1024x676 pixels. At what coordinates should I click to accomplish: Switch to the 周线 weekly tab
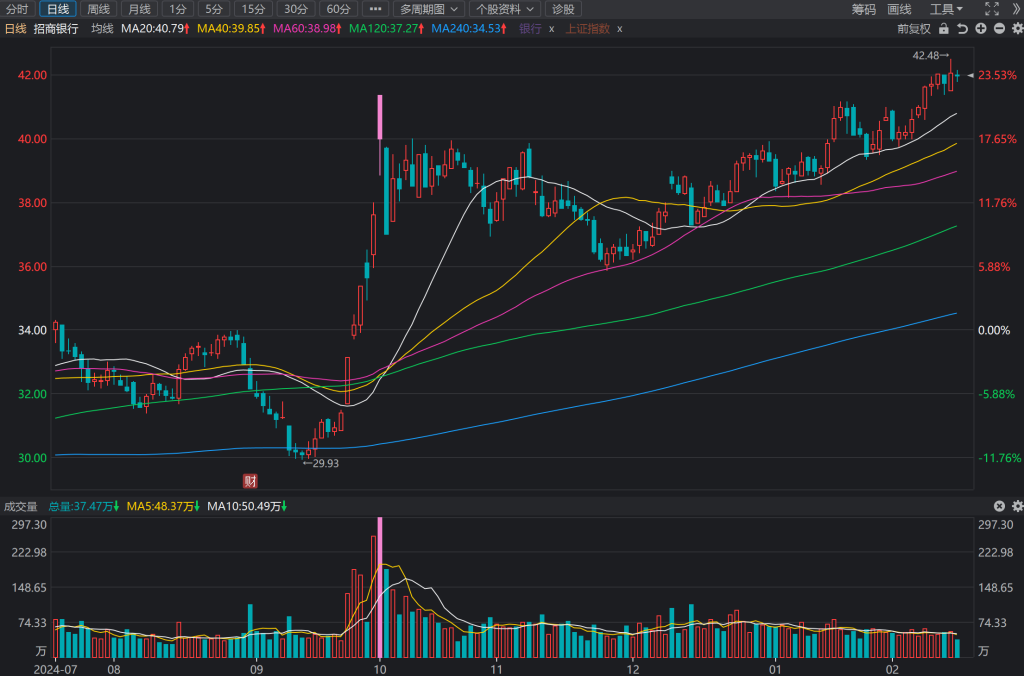pos(98,9)
